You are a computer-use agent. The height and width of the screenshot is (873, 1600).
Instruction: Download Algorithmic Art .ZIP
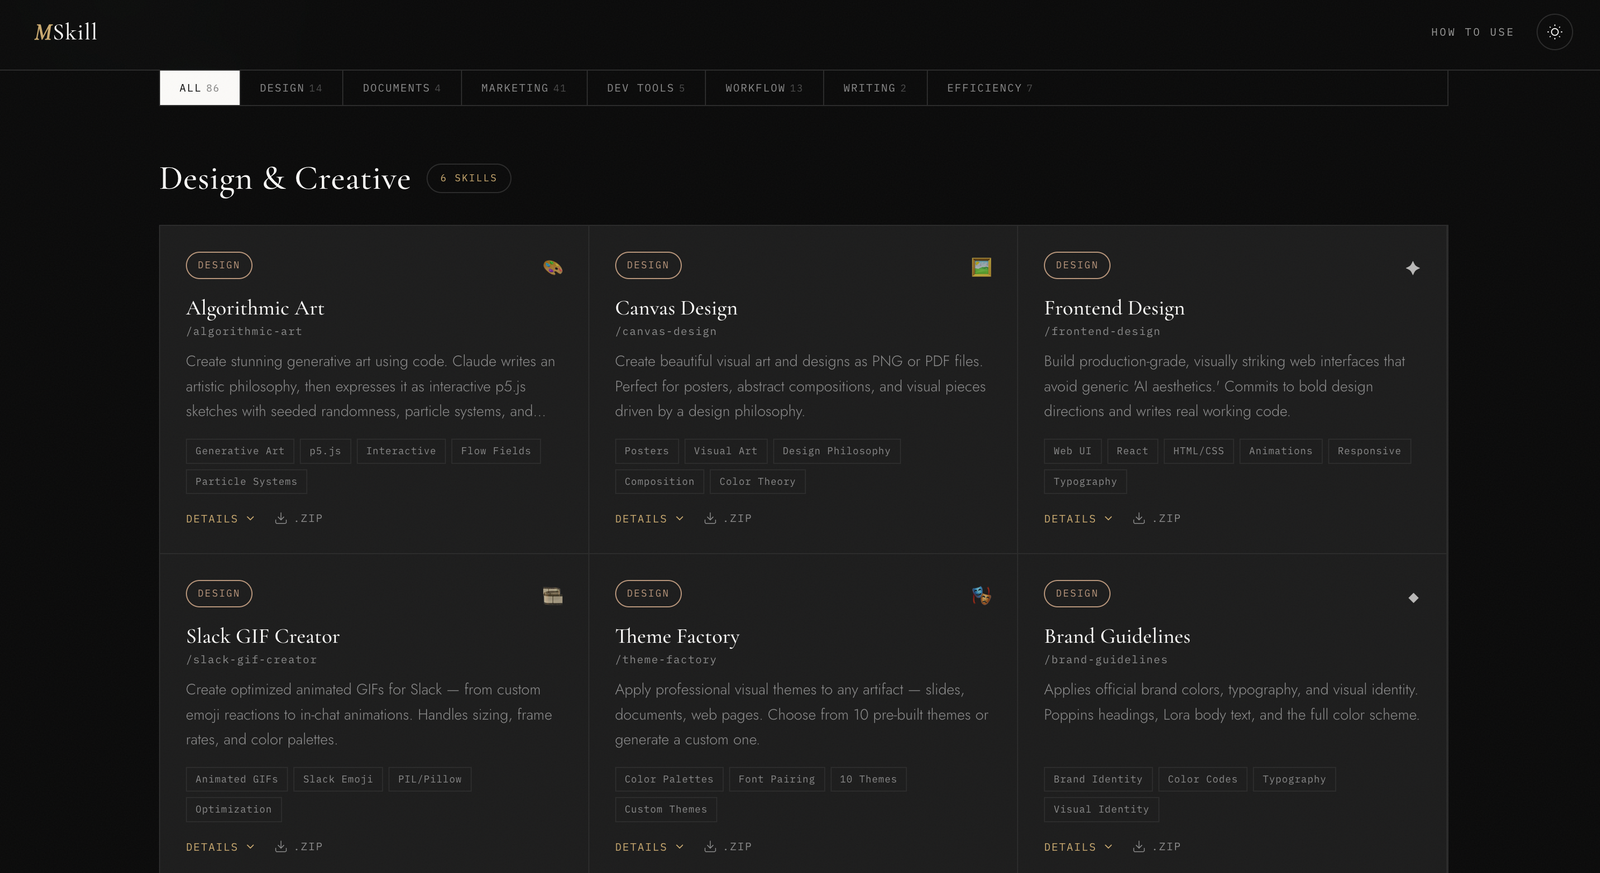pyautogui.click(x=299, y=519)
